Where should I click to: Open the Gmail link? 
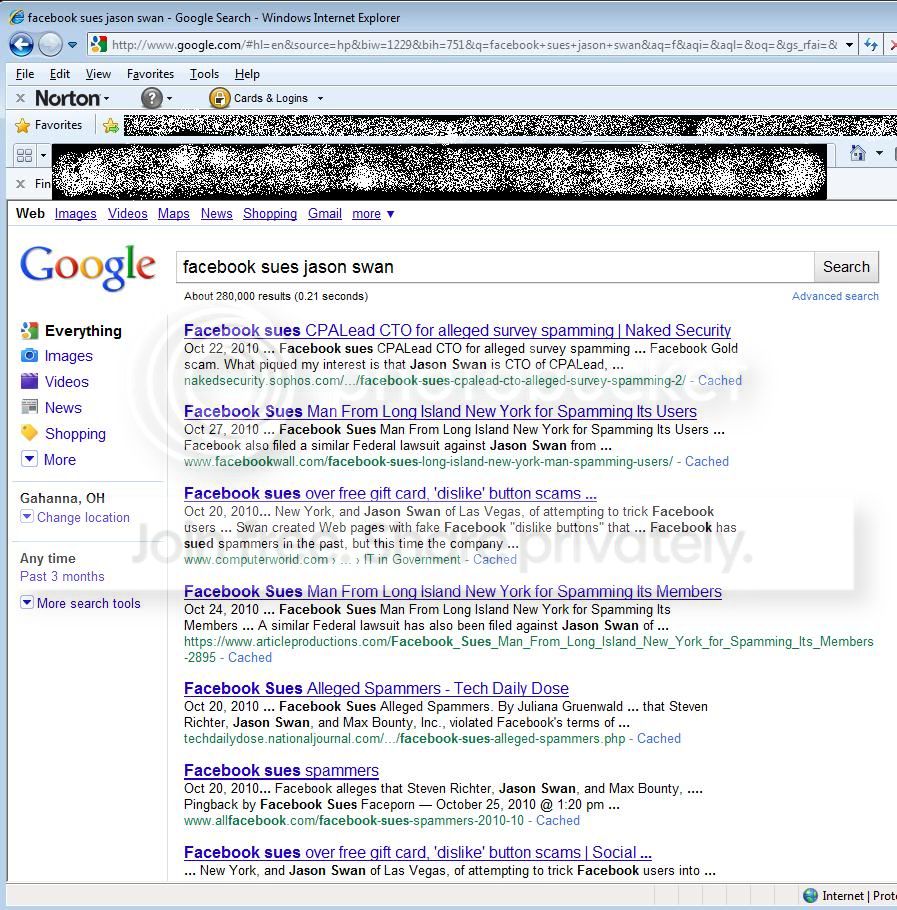[x=325, y=214]
